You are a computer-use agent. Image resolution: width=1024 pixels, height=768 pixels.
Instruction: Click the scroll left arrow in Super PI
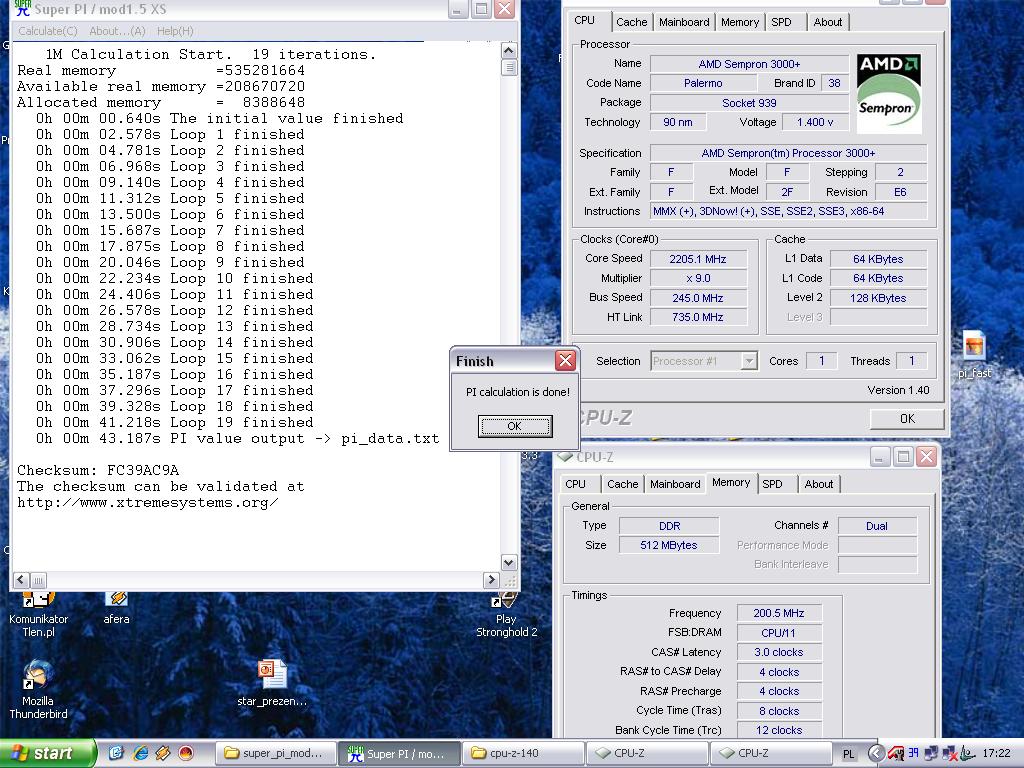coord(21,580)
